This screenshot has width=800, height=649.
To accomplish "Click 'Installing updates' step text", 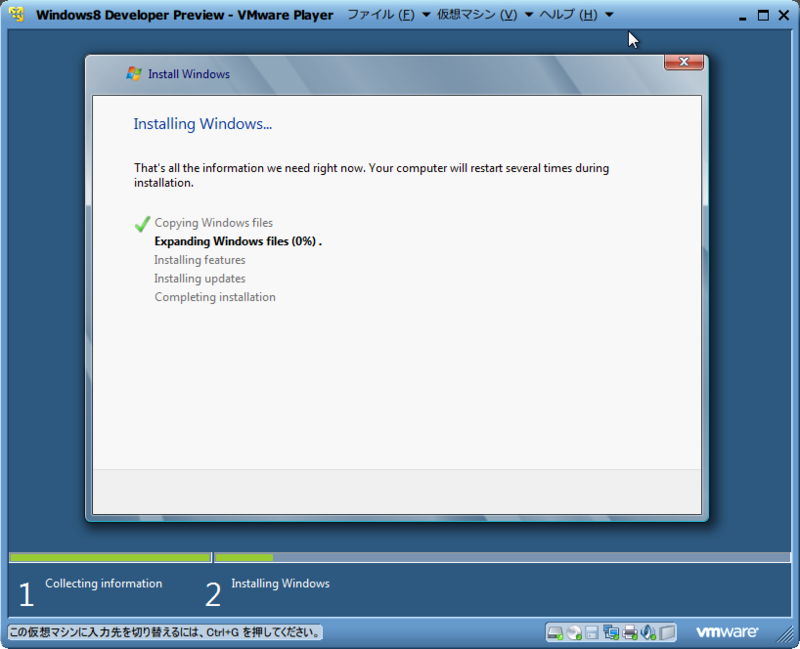I will (x=199, y=279).
